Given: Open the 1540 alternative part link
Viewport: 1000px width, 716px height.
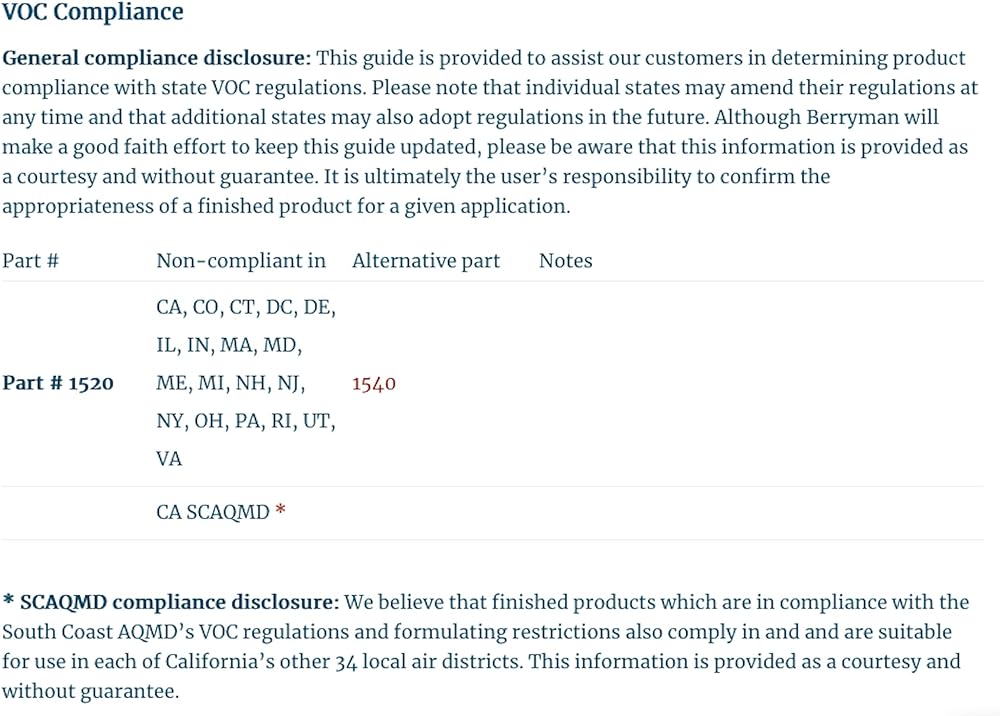Looking at the screenshot, I should 374,384.
